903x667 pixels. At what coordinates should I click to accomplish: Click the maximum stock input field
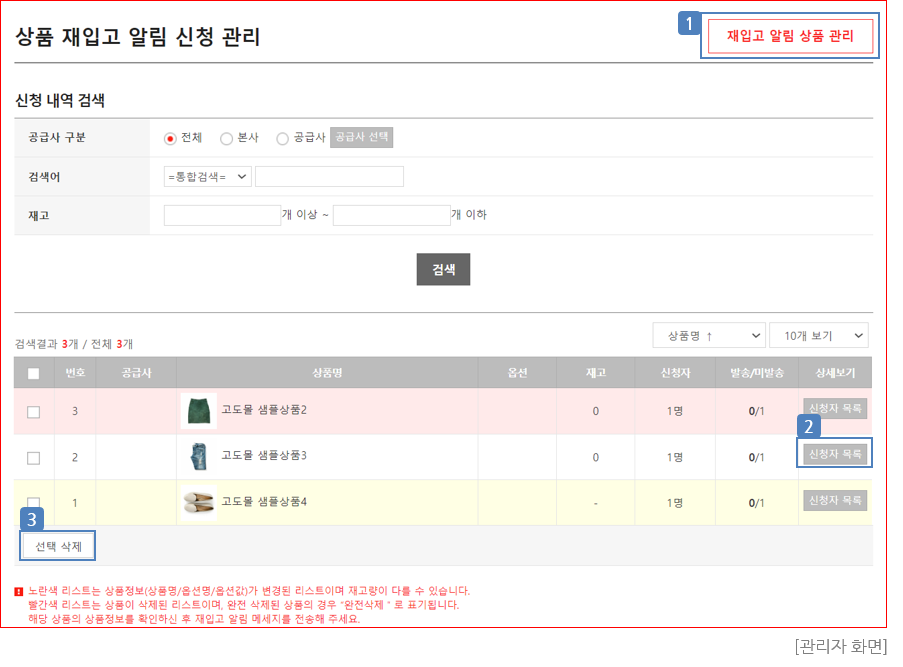(x=391, y=215)
